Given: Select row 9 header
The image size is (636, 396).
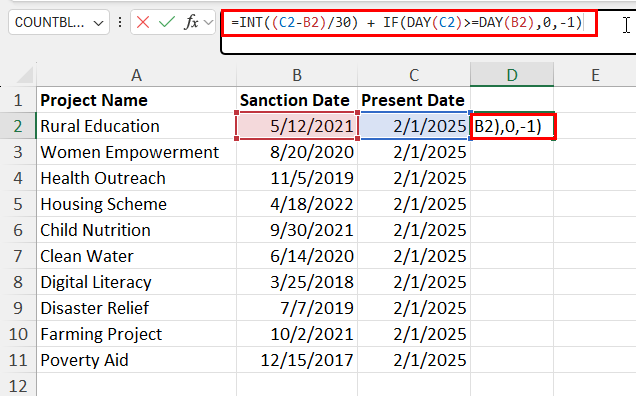Looking at the screenshot, I should [18, 308].
